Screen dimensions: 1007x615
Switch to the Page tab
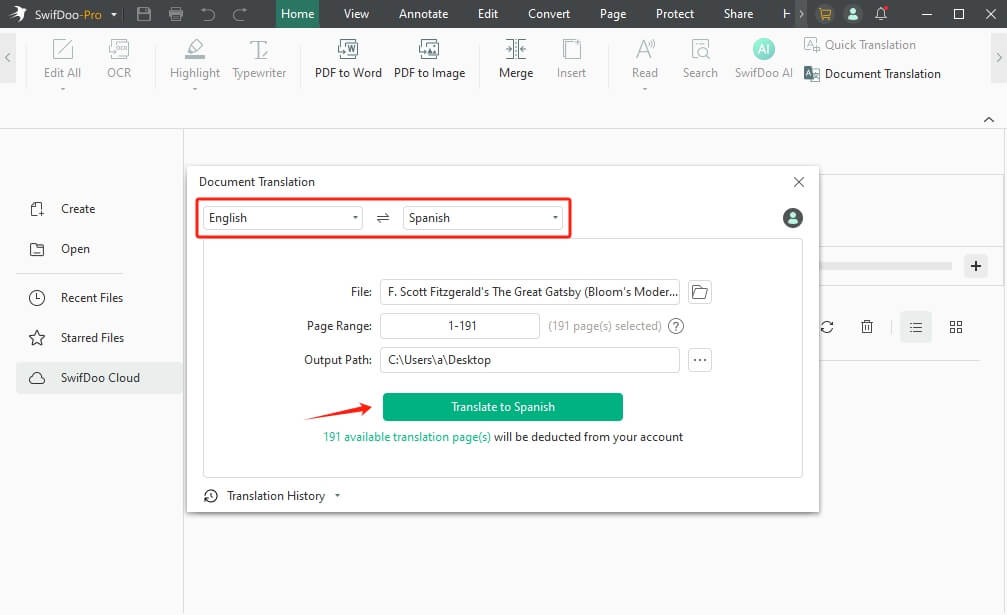click(x=613, y=13)
